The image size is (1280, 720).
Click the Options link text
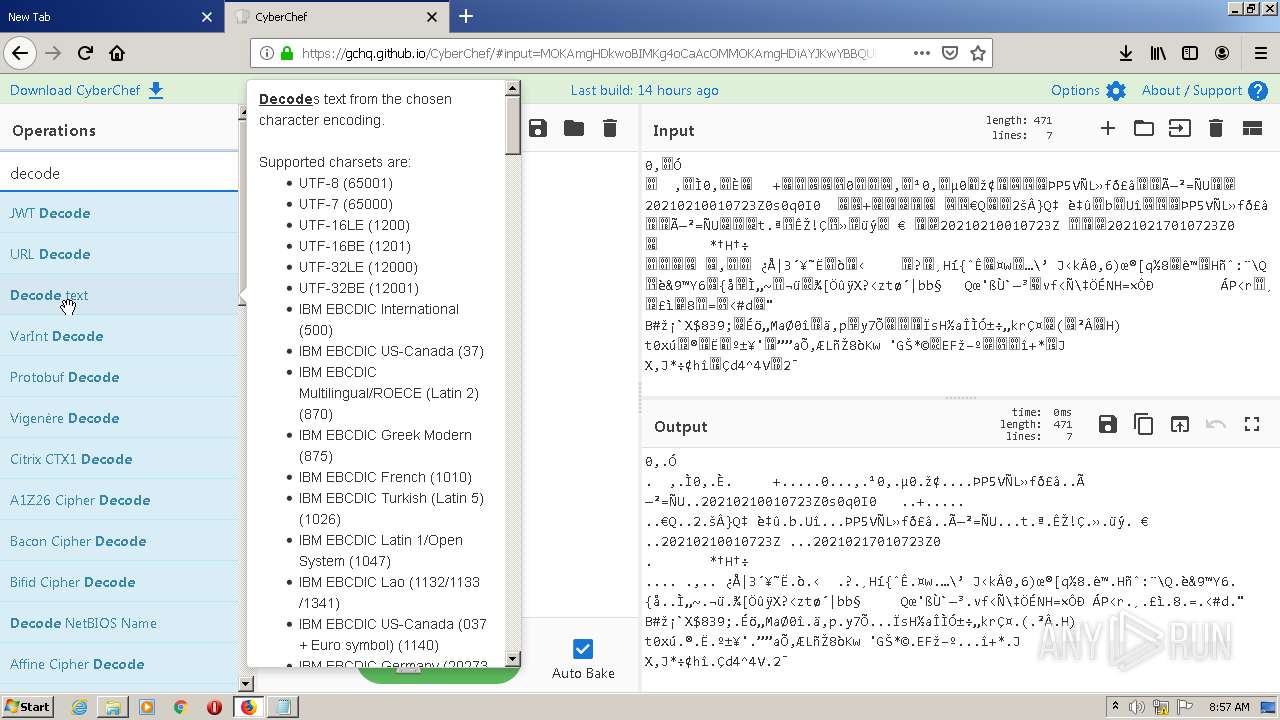[1075, 90]
